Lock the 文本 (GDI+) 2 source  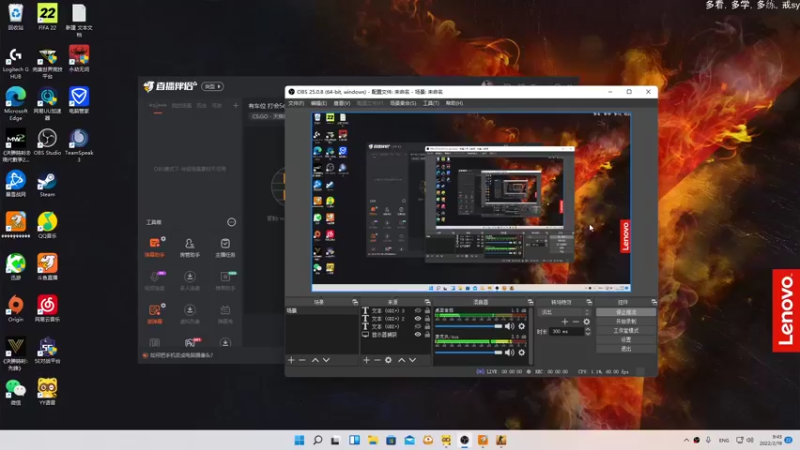click(427, 319)
